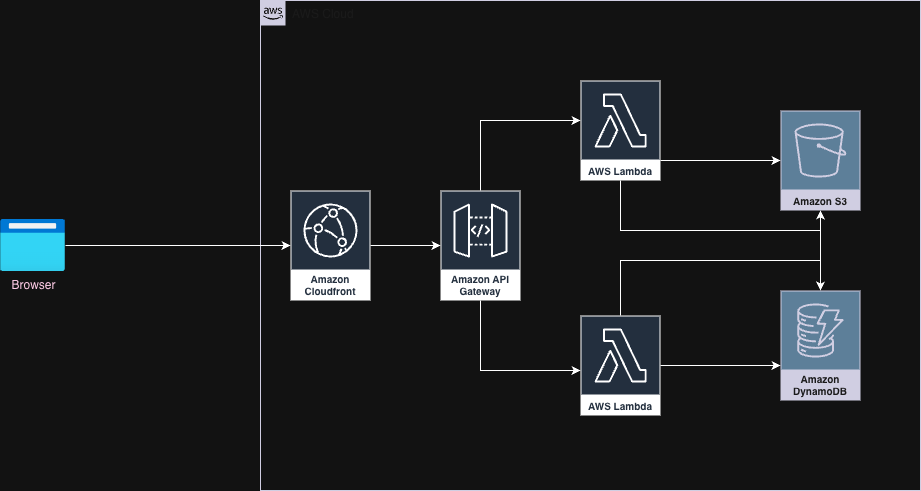Click the blue Browser window icon
This screenshot has width=921, height=491.
(33, 245)
